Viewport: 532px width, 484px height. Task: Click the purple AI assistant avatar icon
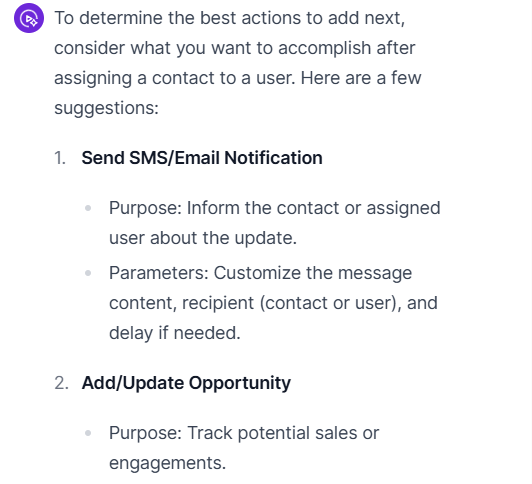point(29,18)
